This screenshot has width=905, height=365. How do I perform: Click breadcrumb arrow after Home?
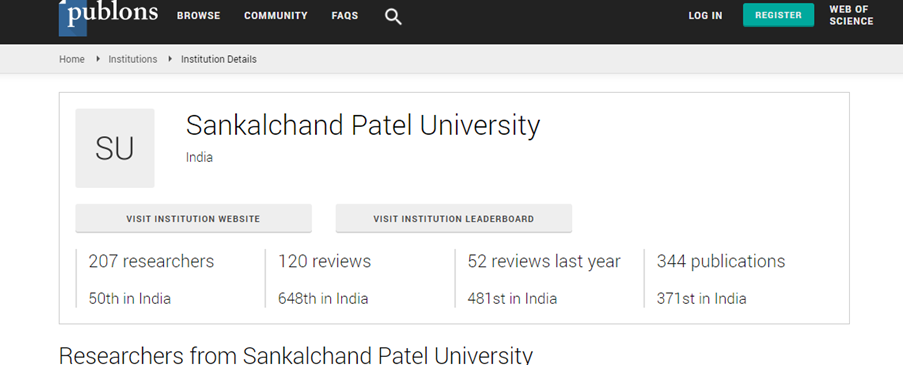pos(98,59)
